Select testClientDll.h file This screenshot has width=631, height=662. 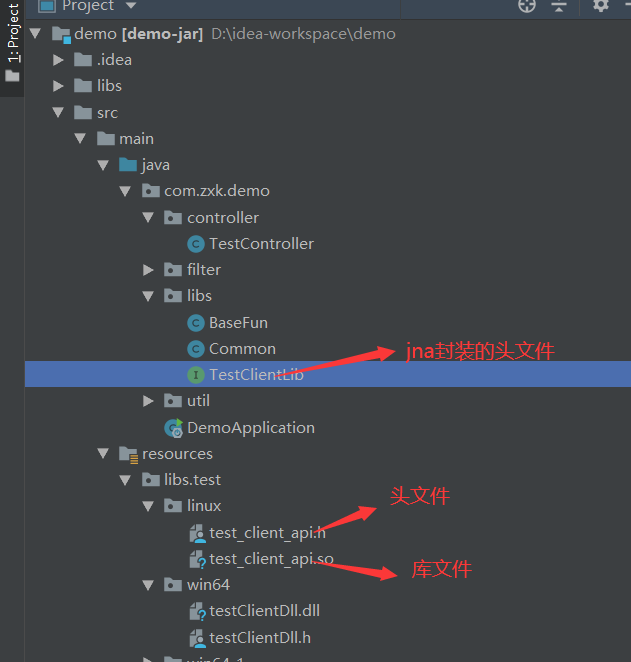260,638
